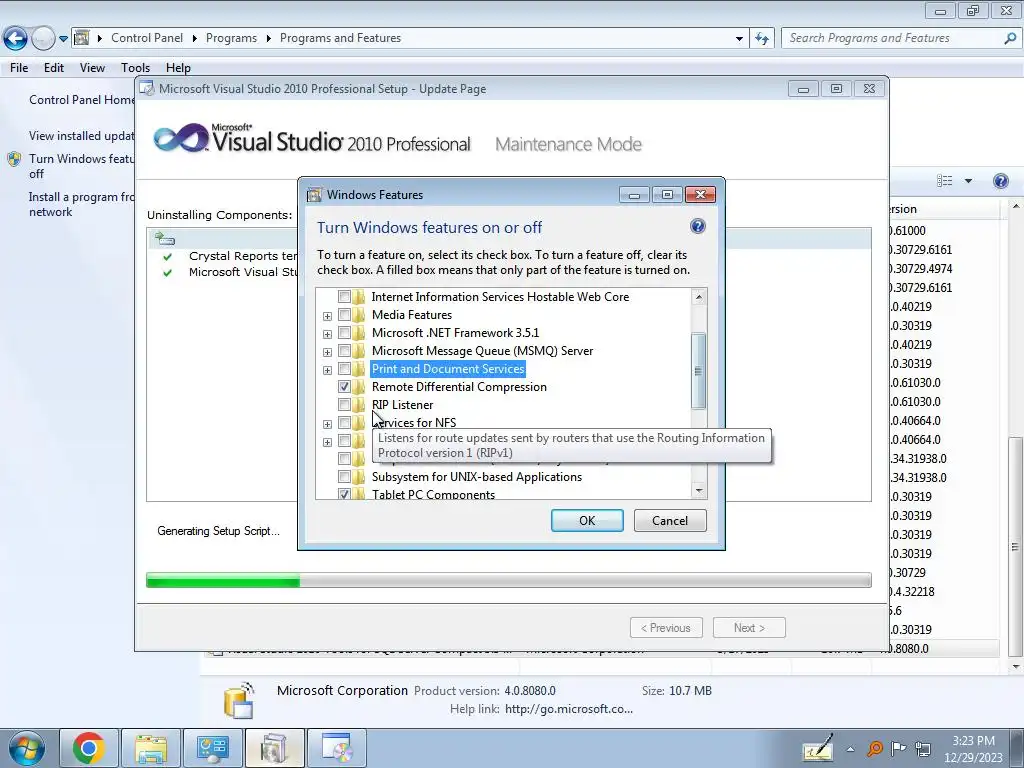Open the disc window taskbar button
Screen dimensions: 1024x768
[x=336, y=748]
